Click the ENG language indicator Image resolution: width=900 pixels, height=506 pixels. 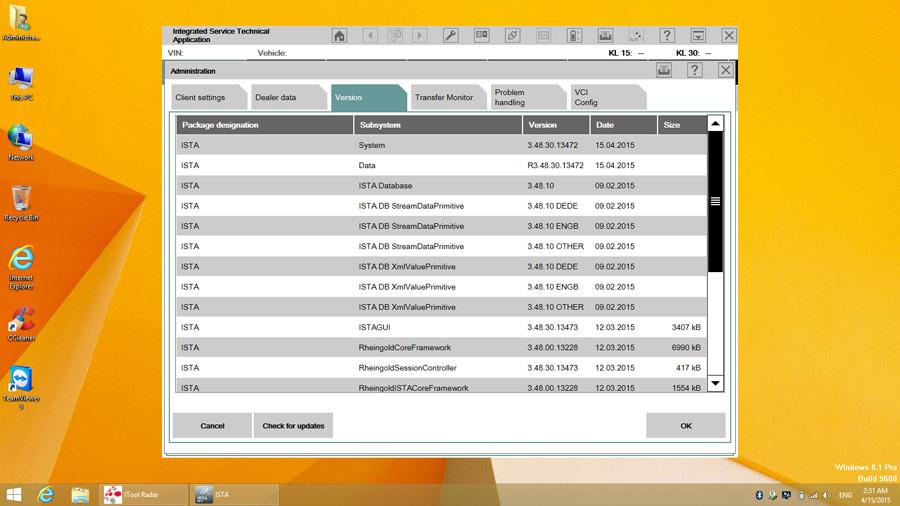click(x=845, y=495)
